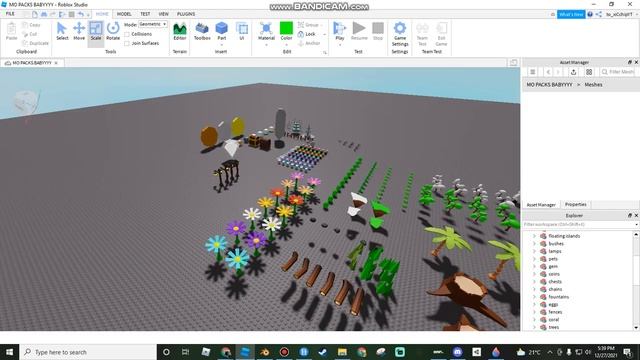
Task: Click the Duplicate button
Action: [36, 43]
